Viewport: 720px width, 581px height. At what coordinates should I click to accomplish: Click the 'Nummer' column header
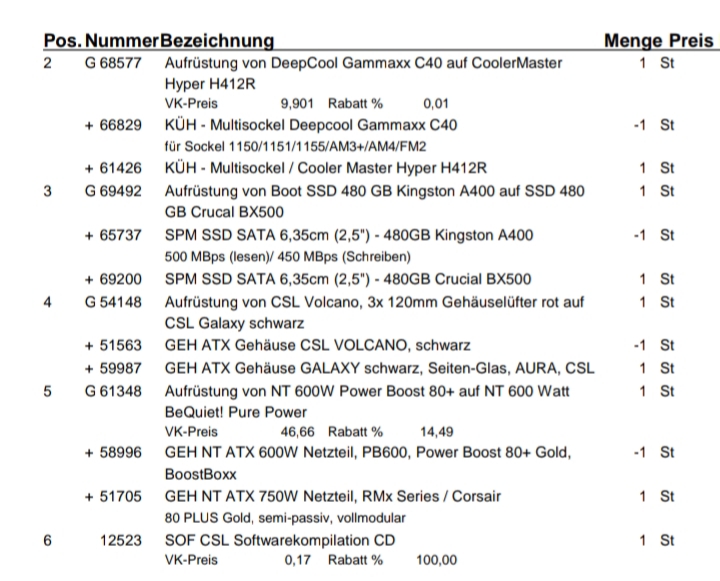tap(122, 40)
